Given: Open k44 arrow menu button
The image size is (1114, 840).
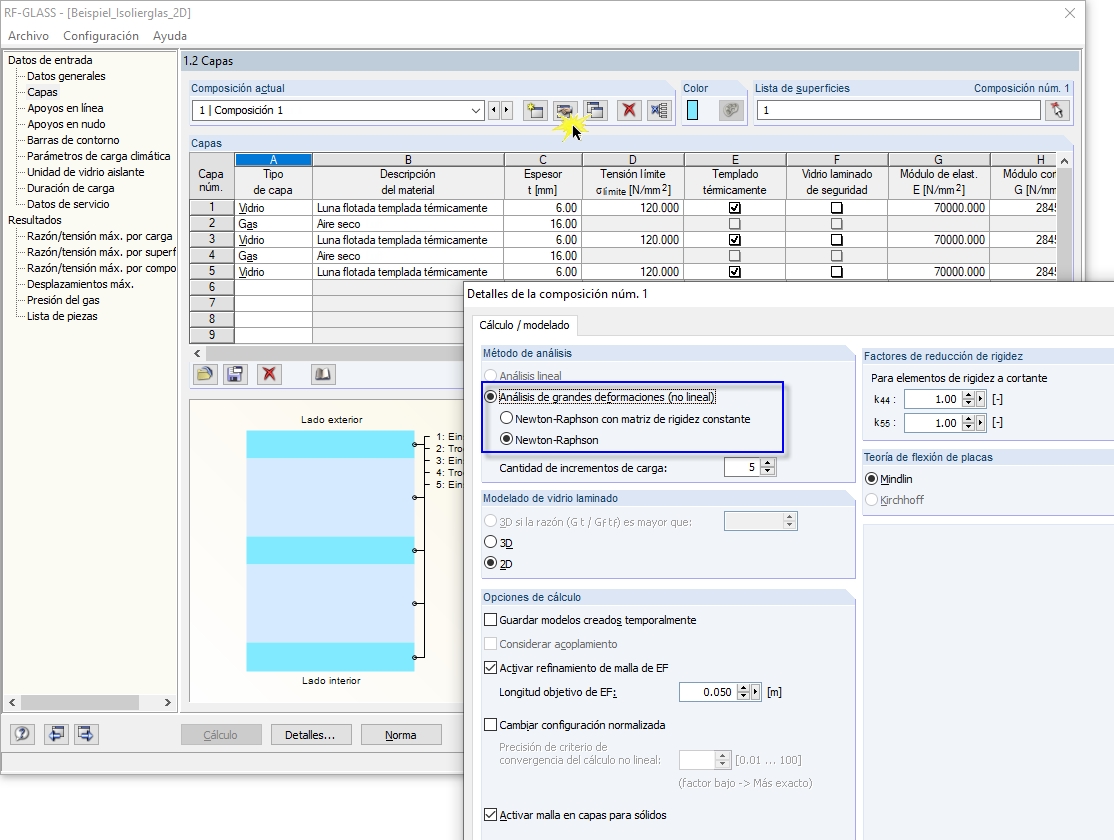Looking at the screenshot, I should pyautogui.click(x=980, y=399).
